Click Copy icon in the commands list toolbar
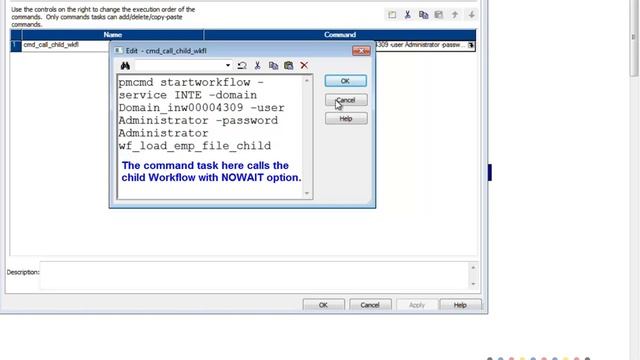The width and height of the screenshot is (640, 360). 423,15
